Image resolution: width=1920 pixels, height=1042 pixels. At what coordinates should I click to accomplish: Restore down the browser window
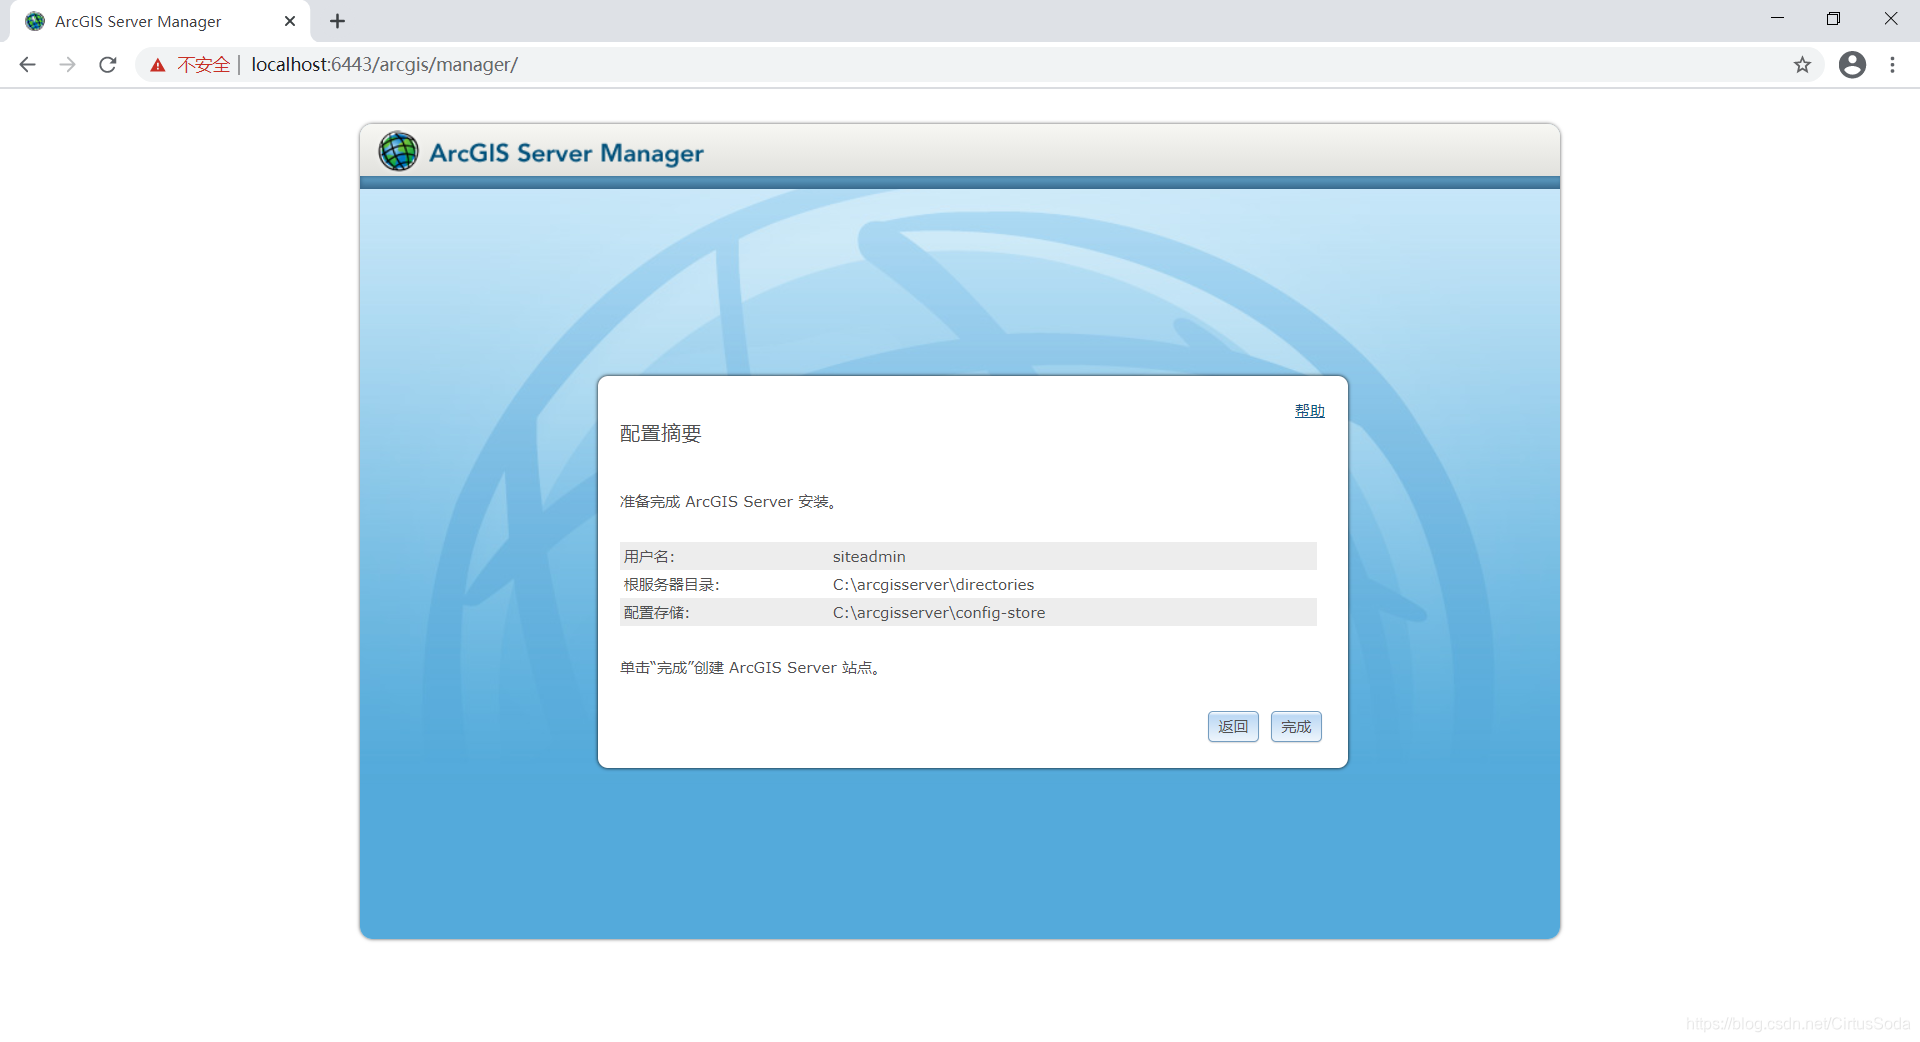point(1833,19)
